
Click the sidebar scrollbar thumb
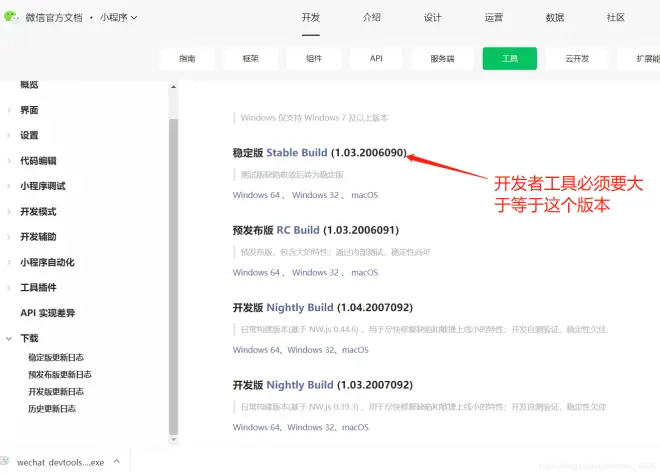point(173,277)
